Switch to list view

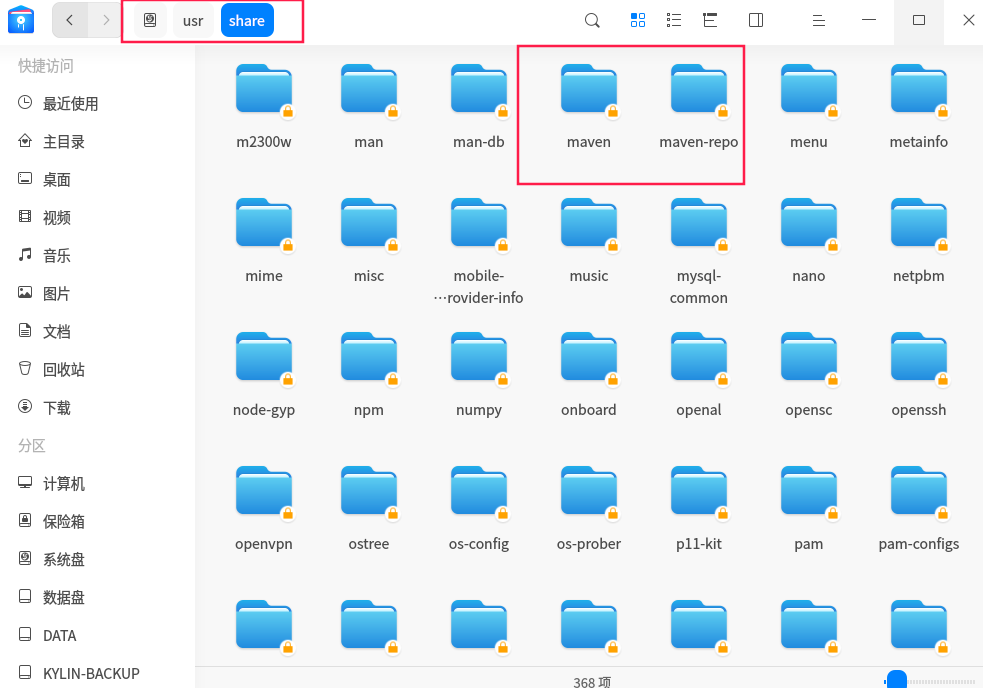point(674,20)
